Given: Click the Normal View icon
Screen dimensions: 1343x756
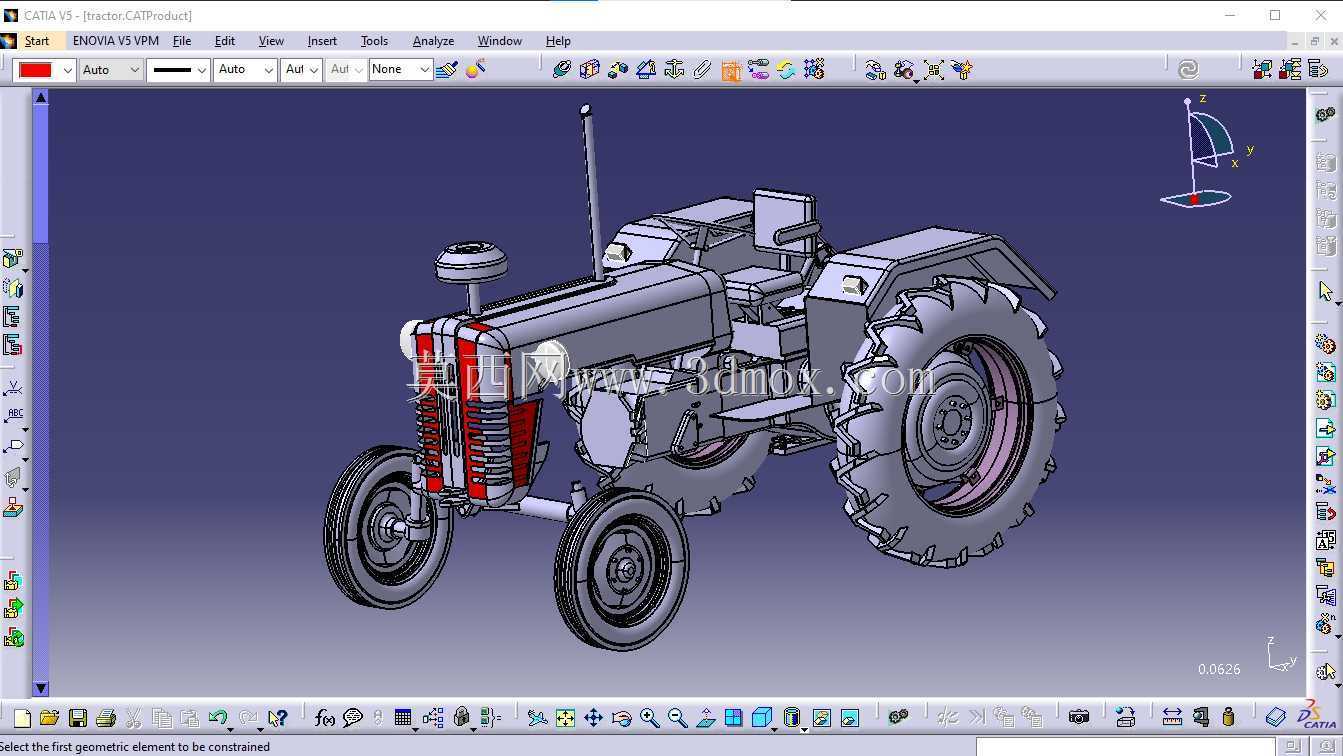Looking at the screenshot, I should tap(705, 717).
